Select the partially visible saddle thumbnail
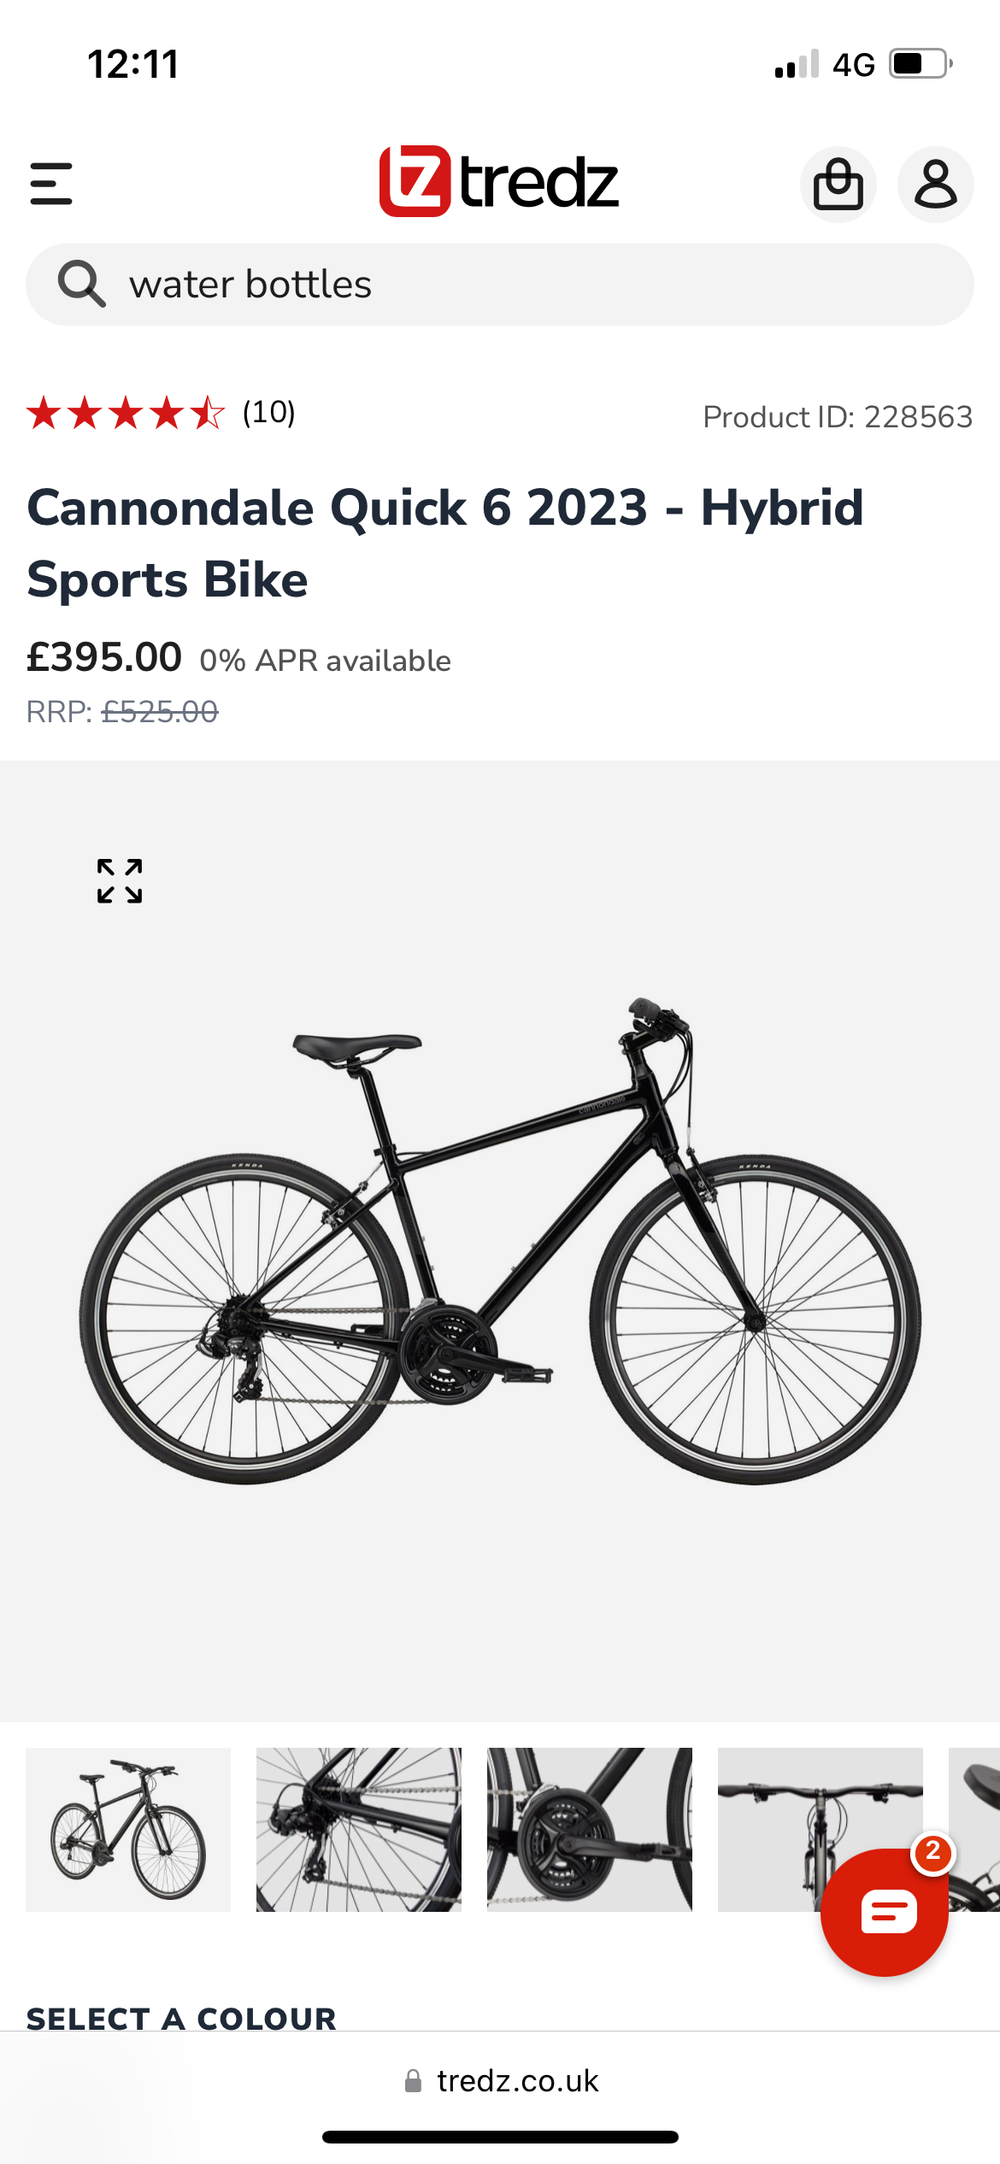 pos(975,1829)
